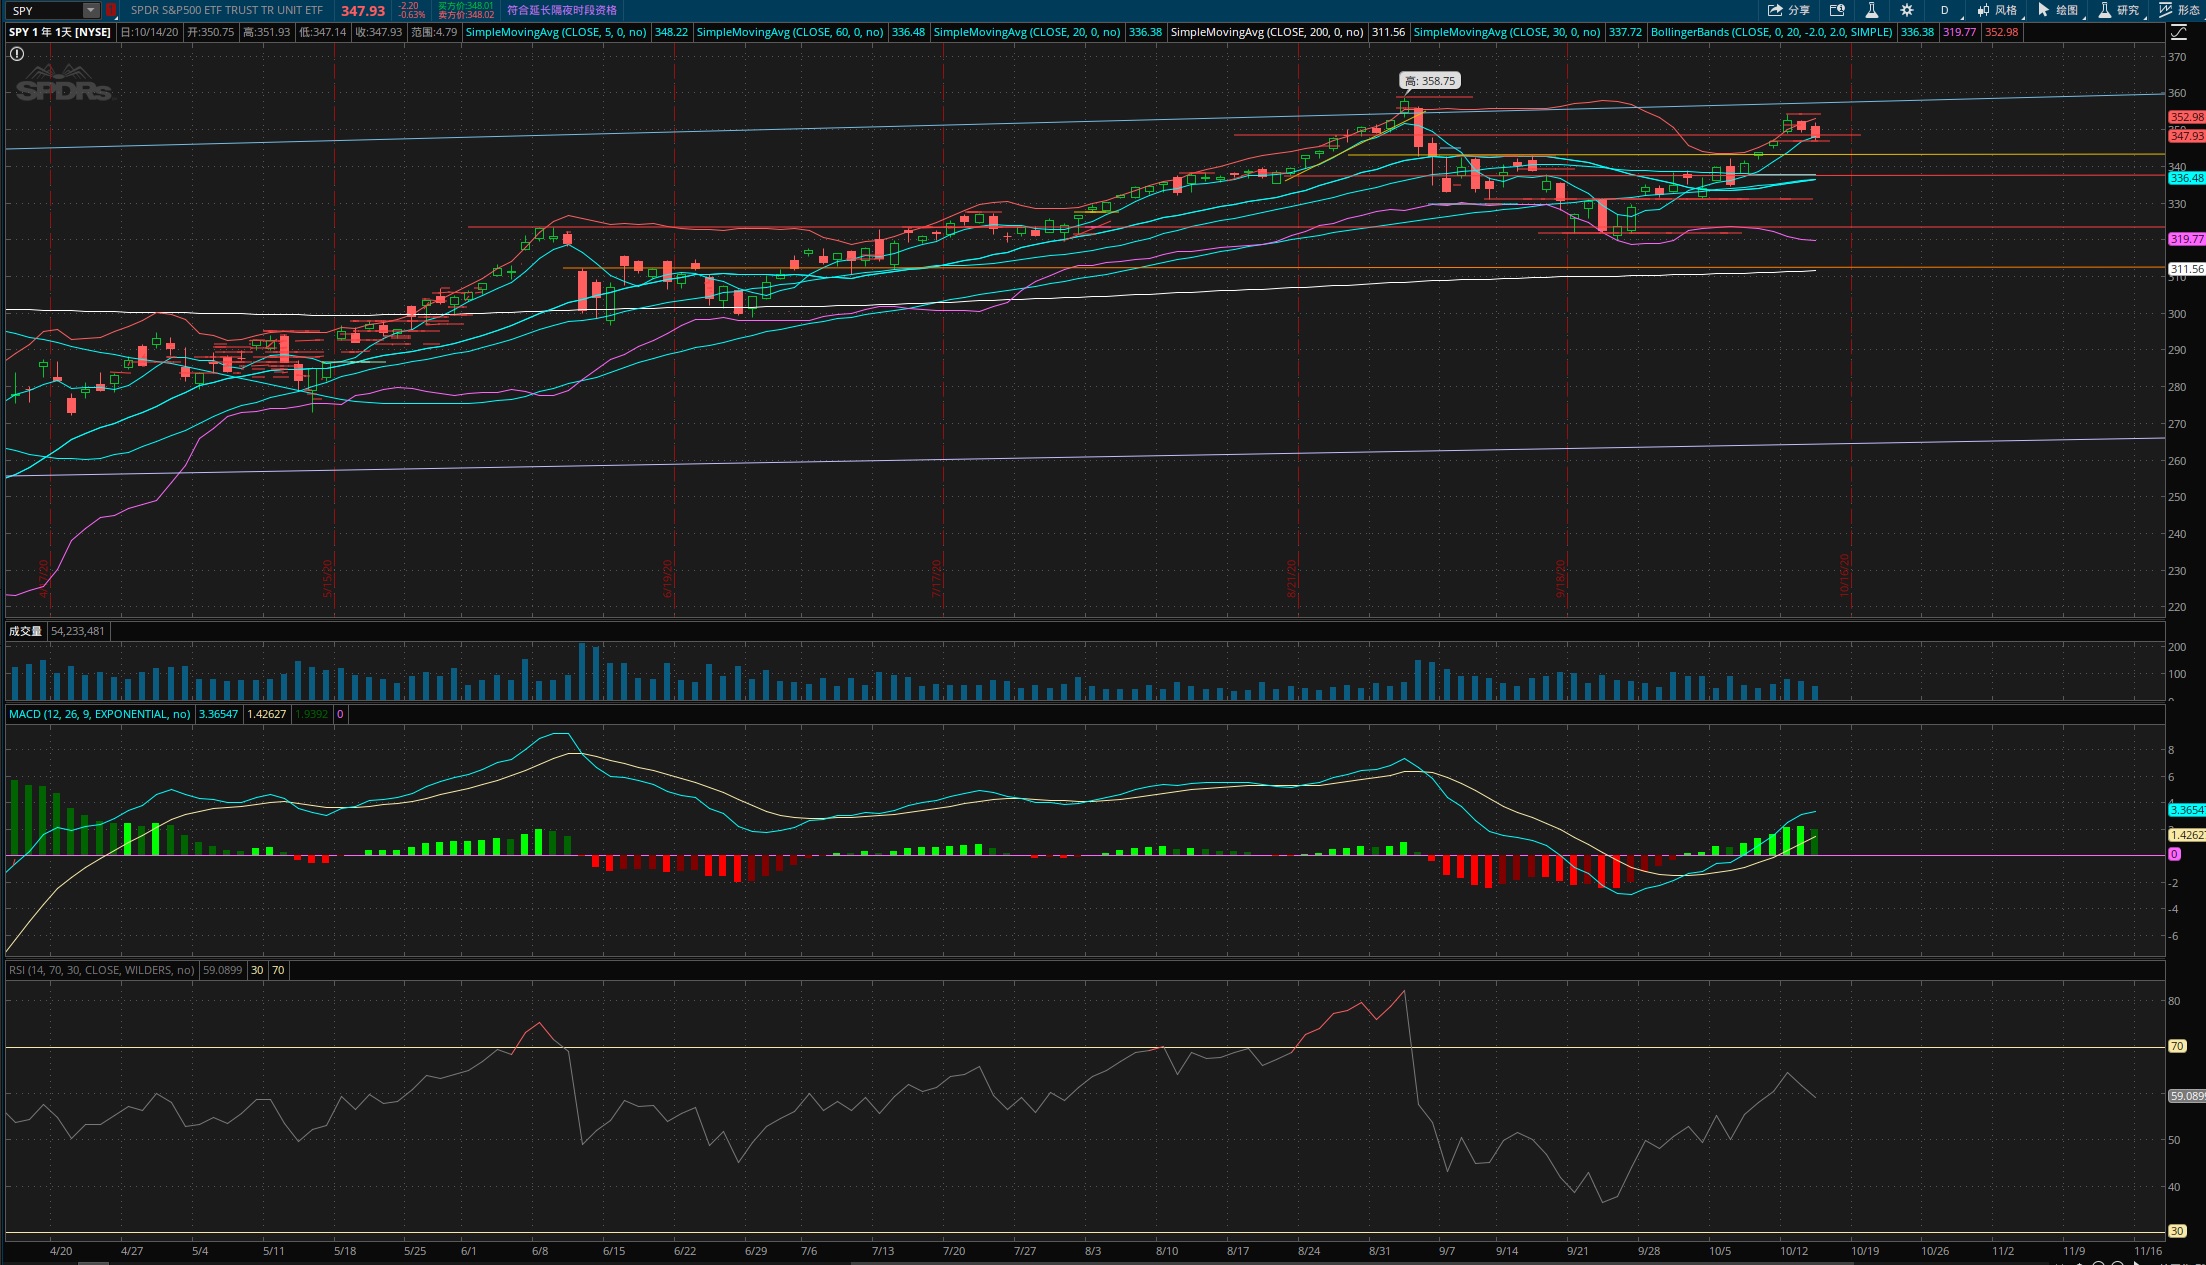Screen dimensions: 2206x1265
Task: Open the 绘图 drawing tools menu
Action: [2058, 10]
